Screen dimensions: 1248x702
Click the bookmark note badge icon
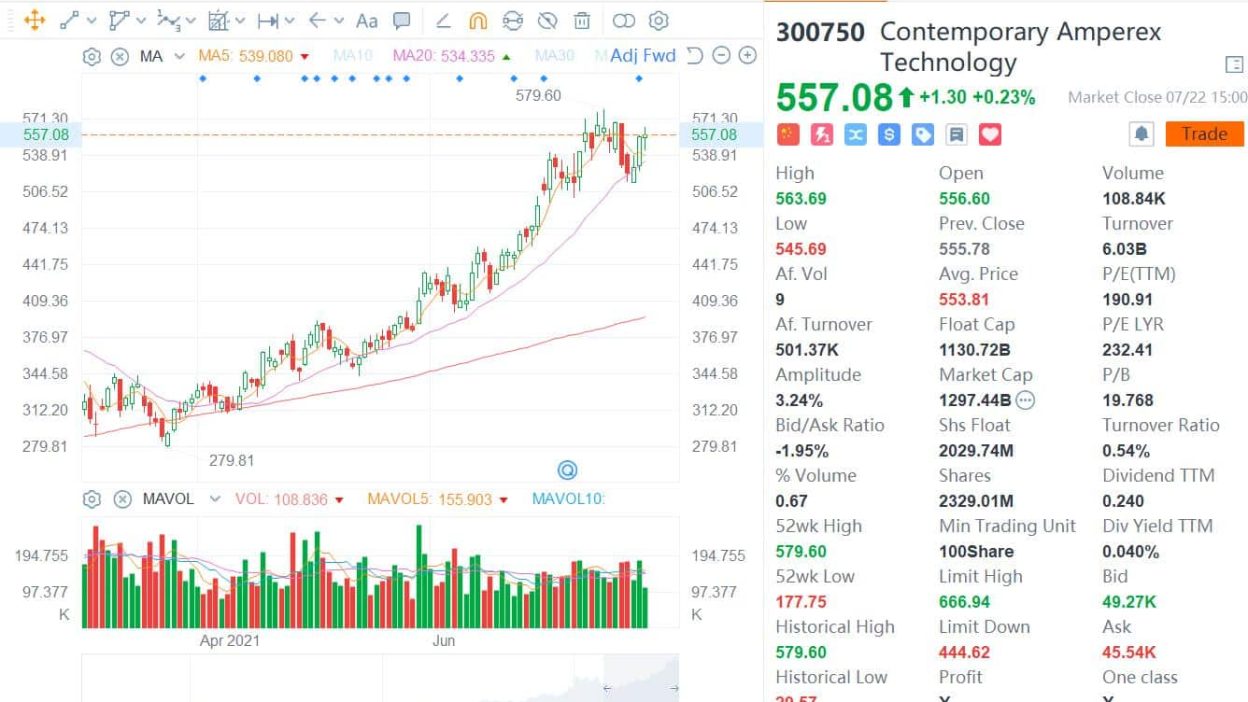[956, 134]
